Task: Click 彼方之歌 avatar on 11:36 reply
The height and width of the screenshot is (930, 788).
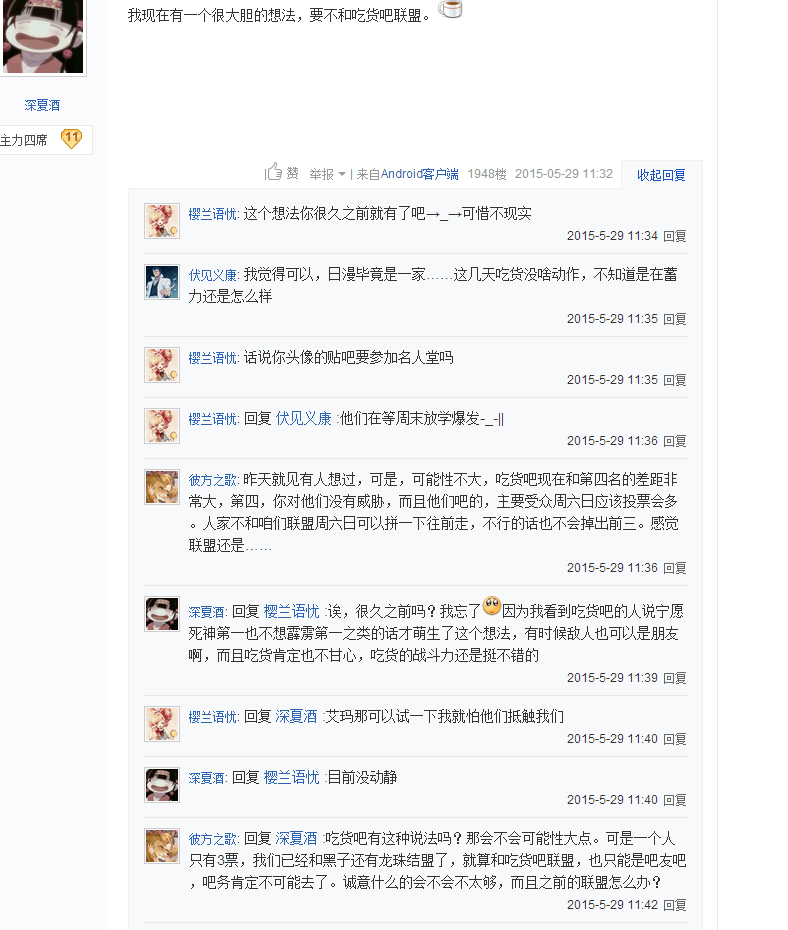Action: [x=162, y=487]
